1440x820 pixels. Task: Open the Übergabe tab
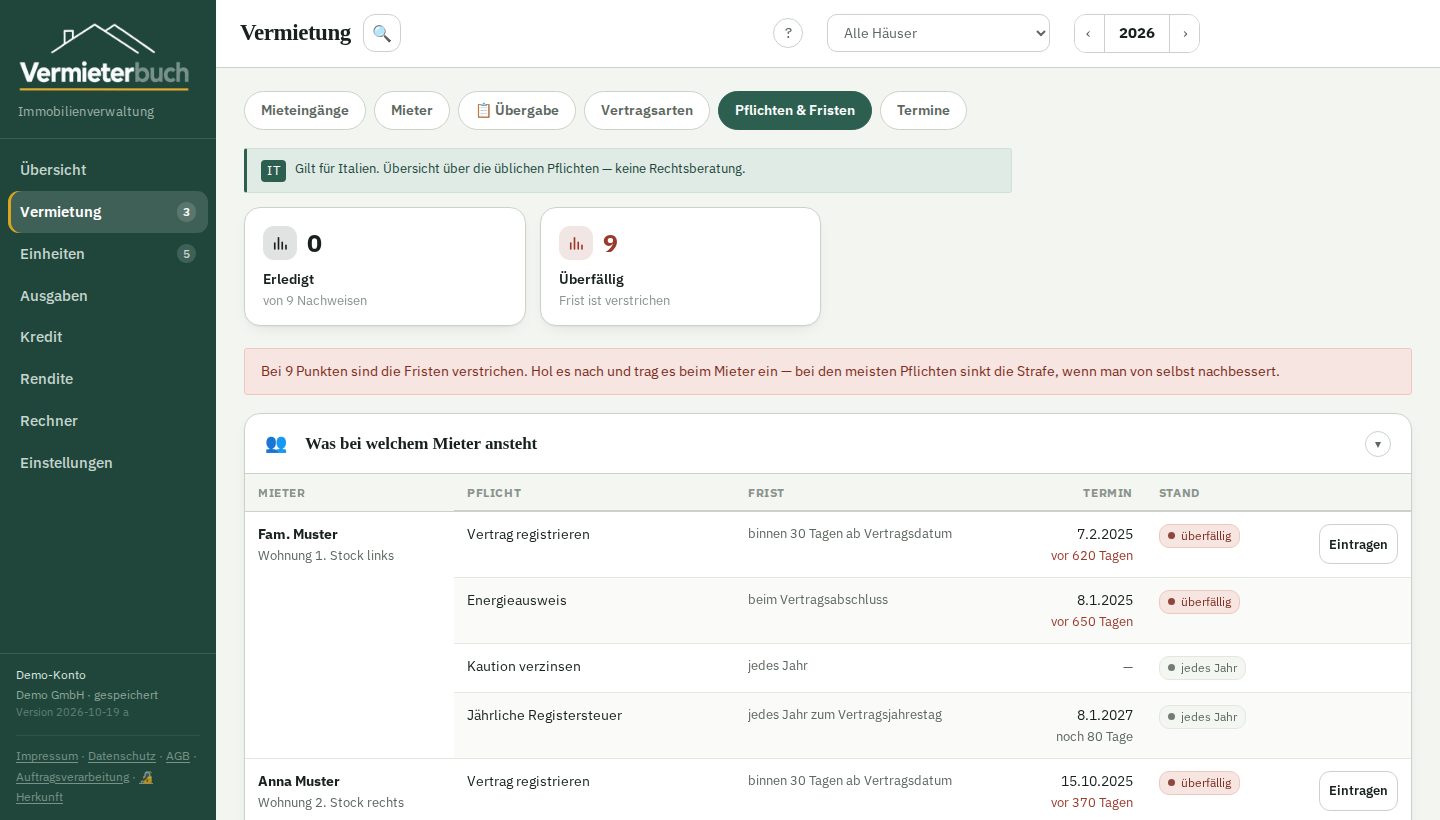(517, 110)
